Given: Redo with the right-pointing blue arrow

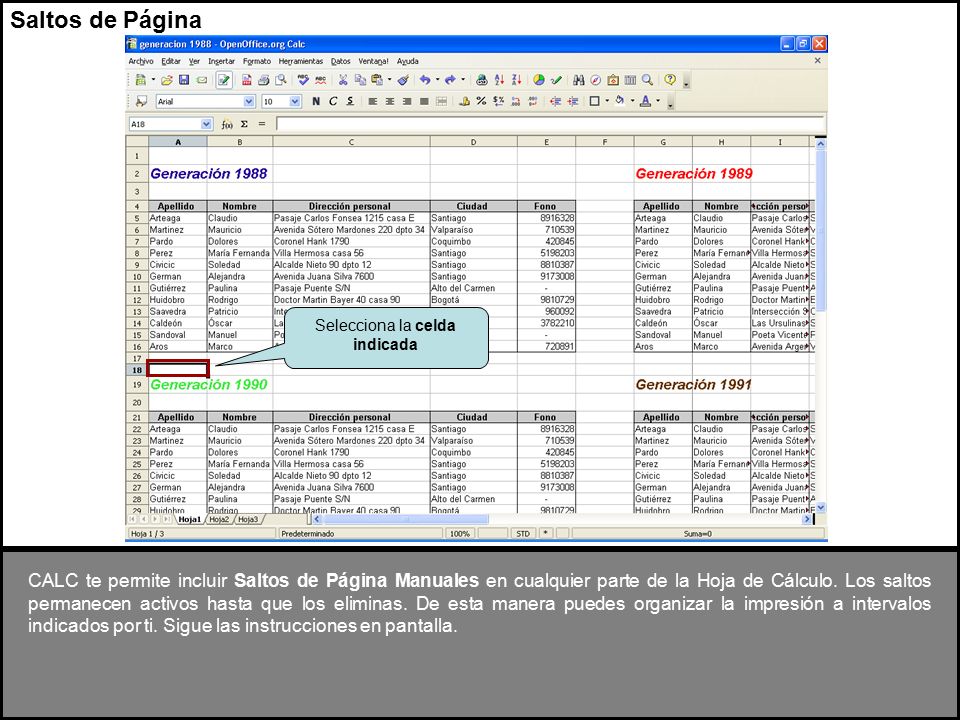Looking at the screenshot, I should [x=450, y=80].
